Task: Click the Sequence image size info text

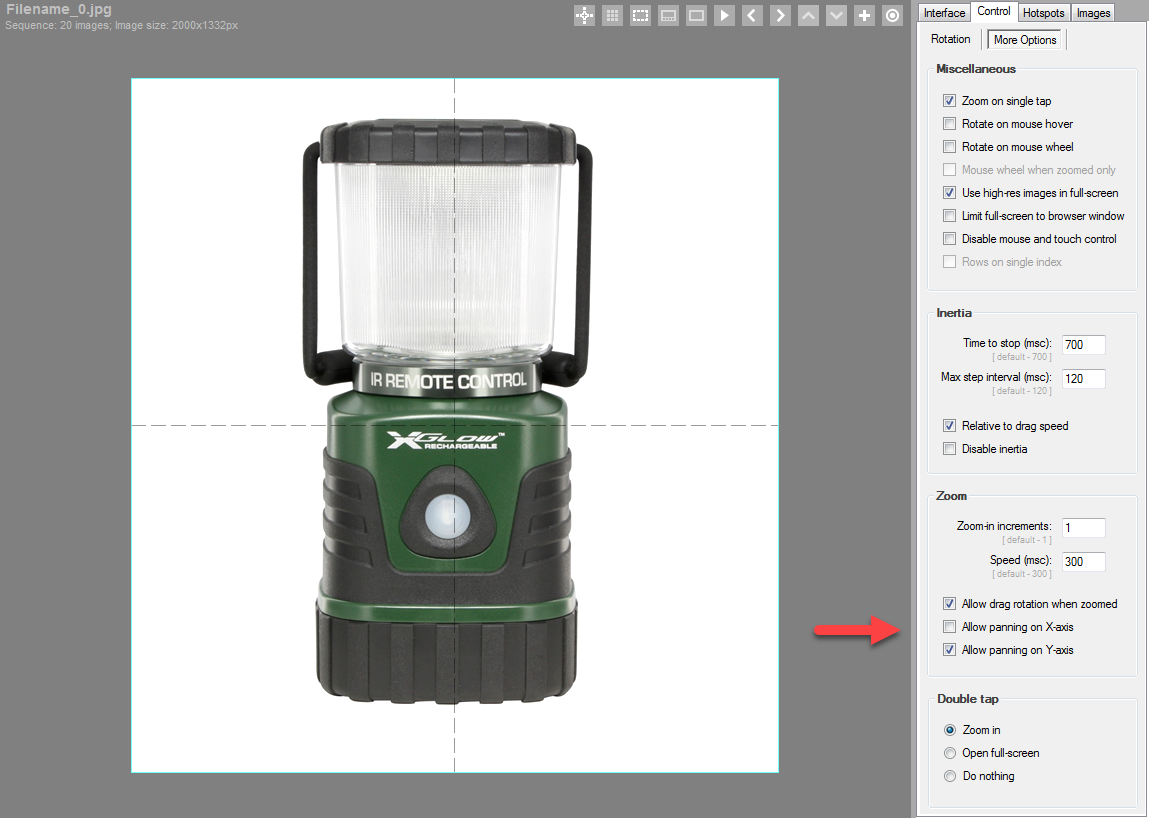Action: [122, 26]
